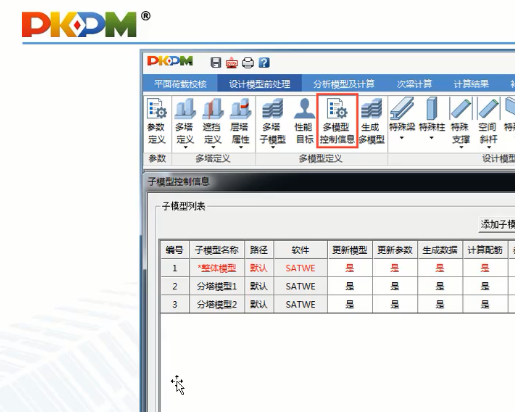This screenshot has width=515, height=412.
Task: Expand the 特殊梁 dropdown arrow
Action: click(402, 138)
